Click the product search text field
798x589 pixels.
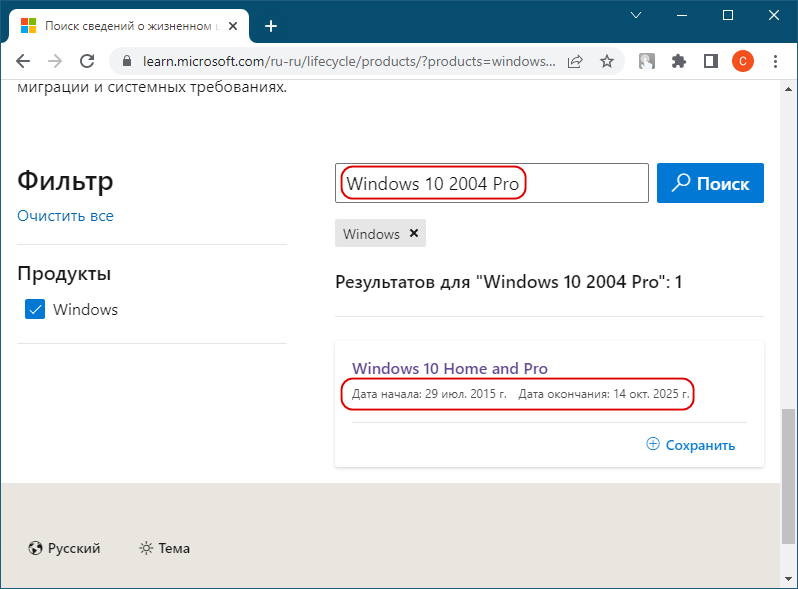pyautogui.click(x=492, y=183)
